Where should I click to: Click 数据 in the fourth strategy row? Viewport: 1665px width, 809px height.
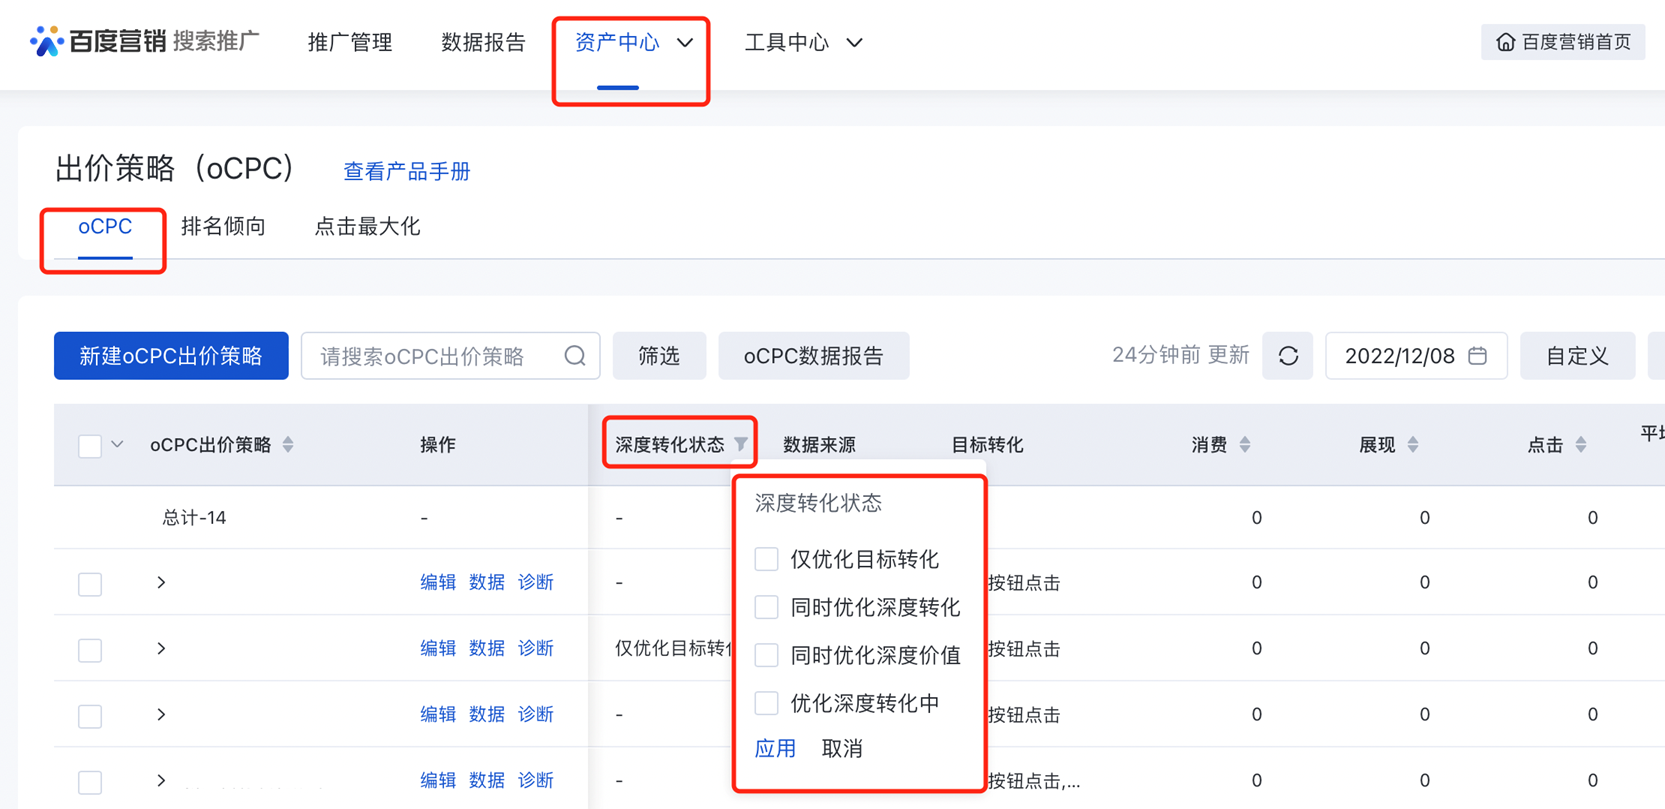[487, 780]
